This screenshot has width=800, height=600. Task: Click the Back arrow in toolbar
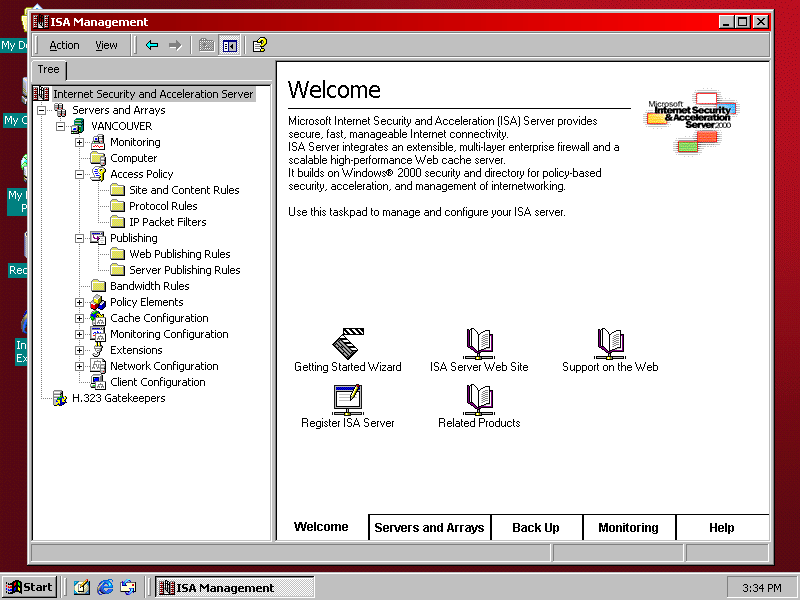[x=152, y=45]
